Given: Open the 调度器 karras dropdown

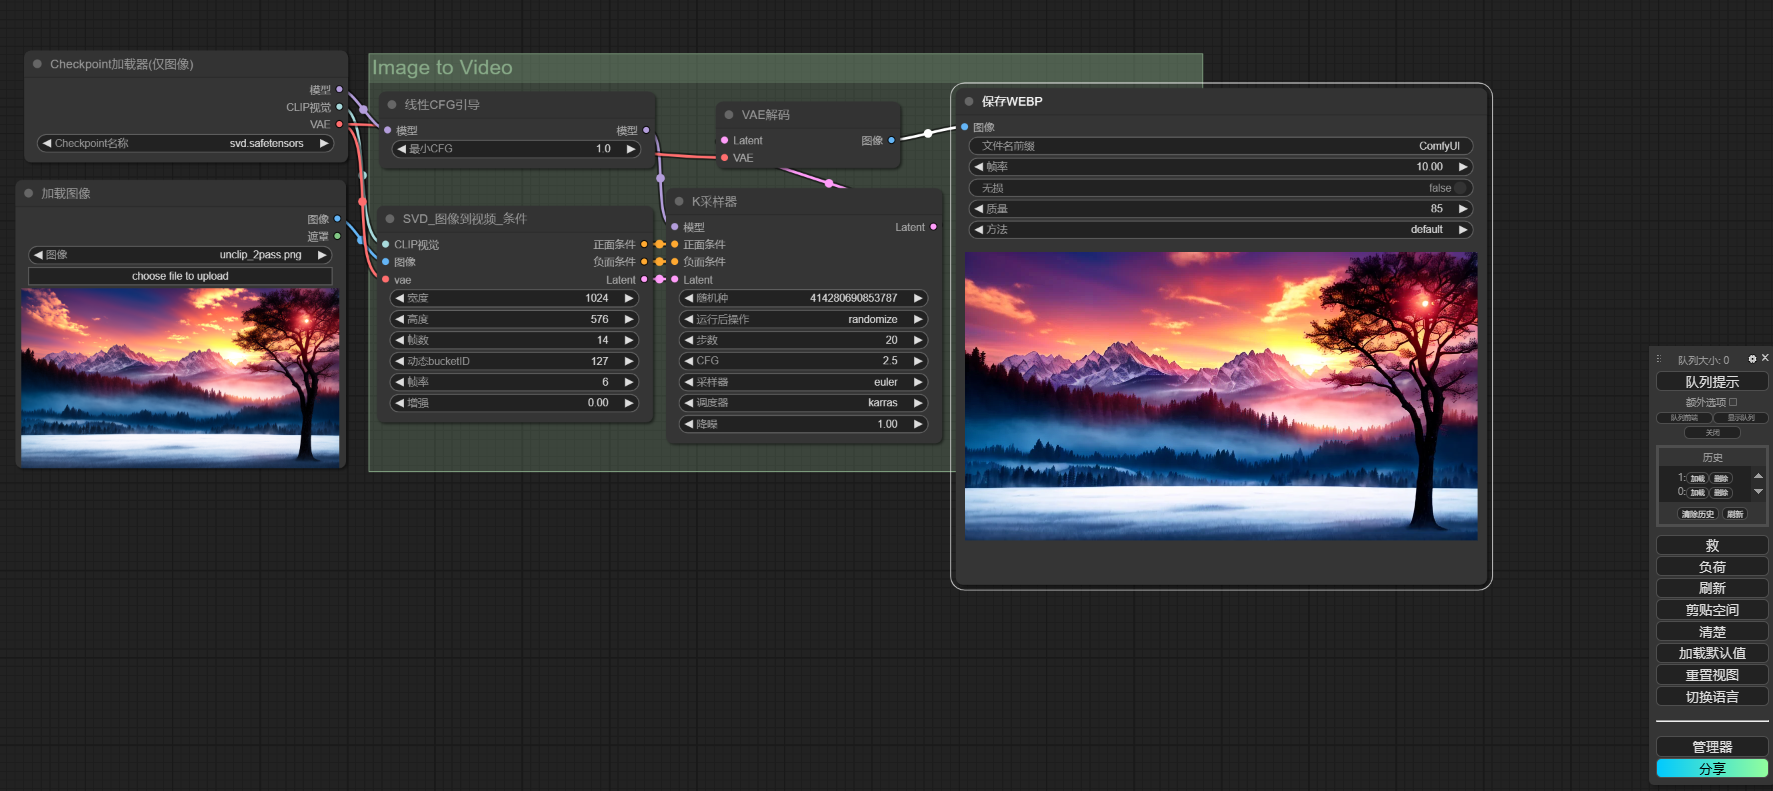Looking at the screenshot, I should coord(803,403).
